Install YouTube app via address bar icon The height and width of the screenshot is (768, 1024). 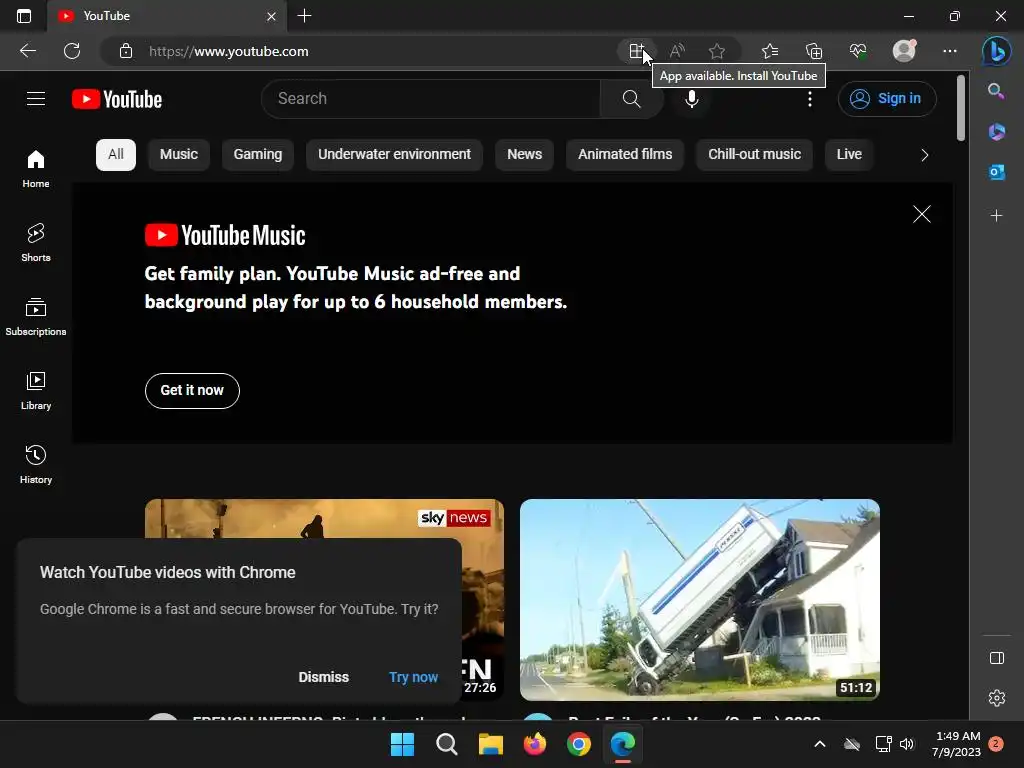(637, 51)
